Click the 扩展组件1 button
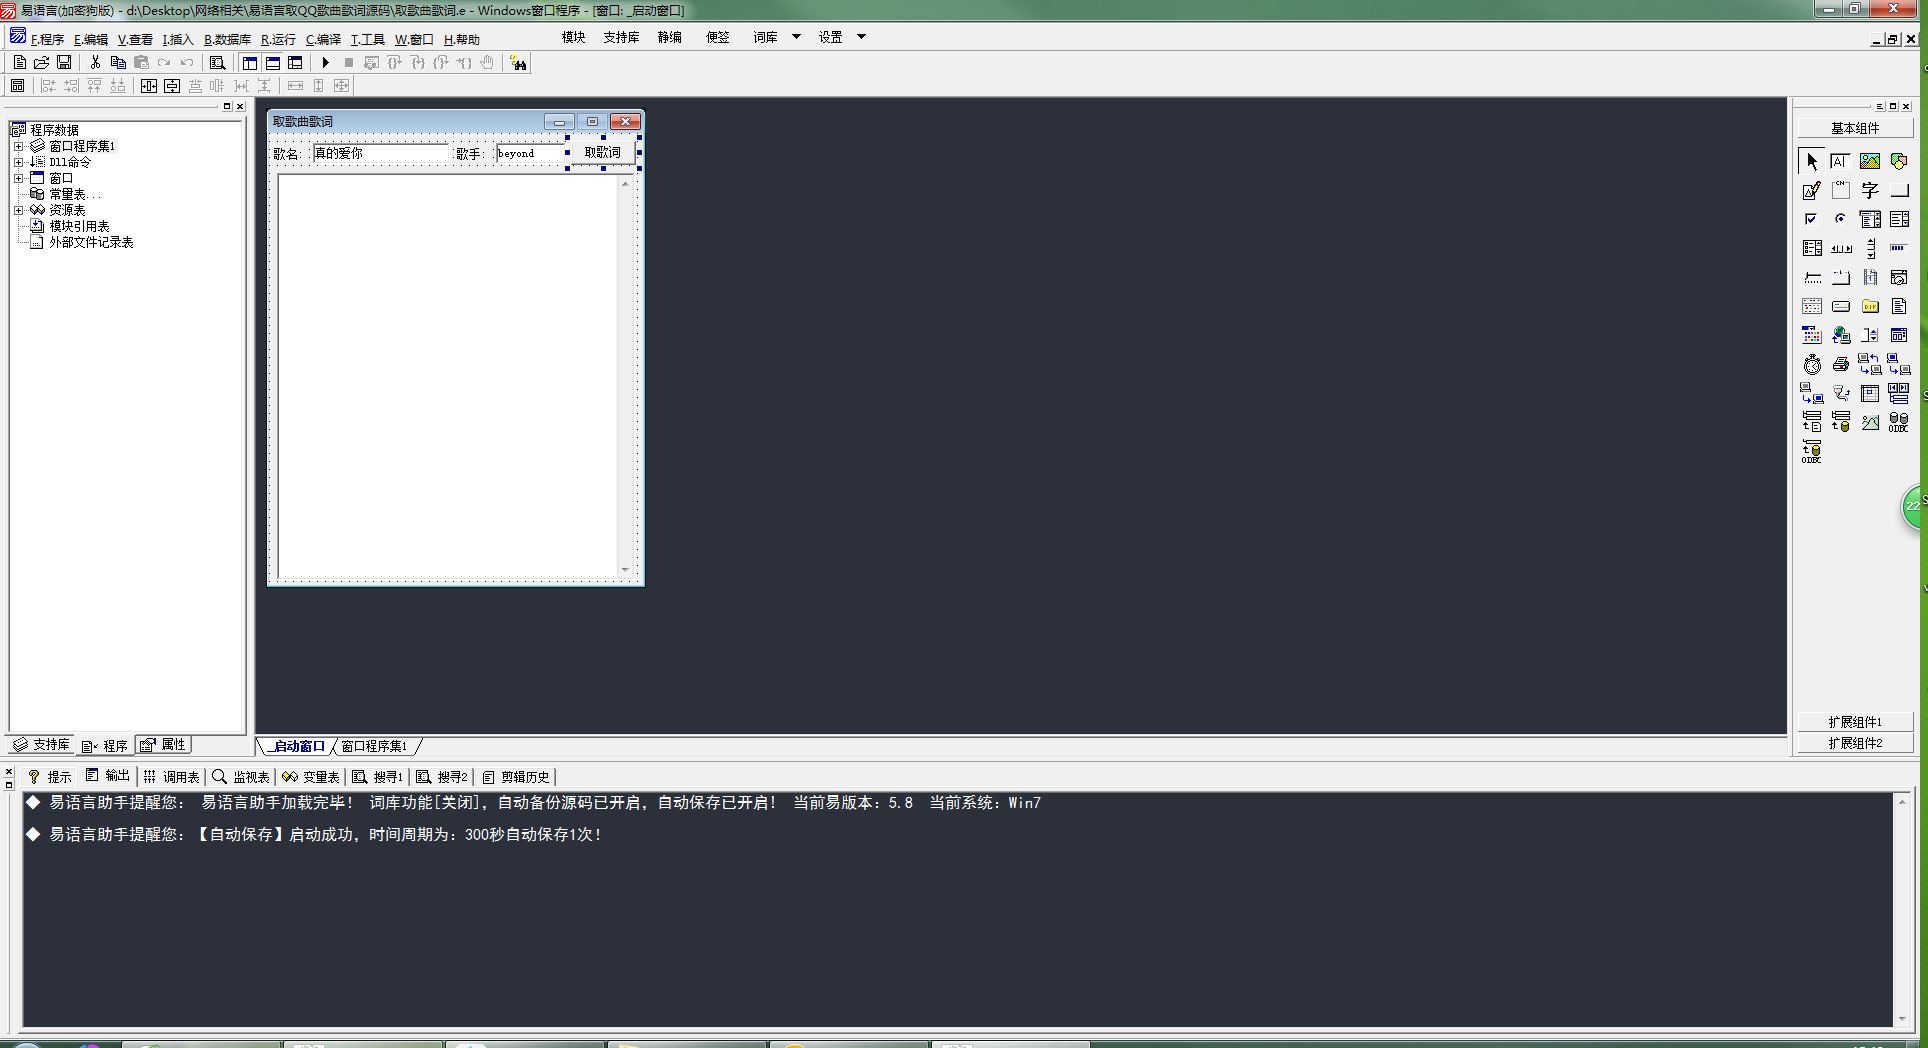Screen dimensions: 1928x1048 click(x=1855, y=722)
